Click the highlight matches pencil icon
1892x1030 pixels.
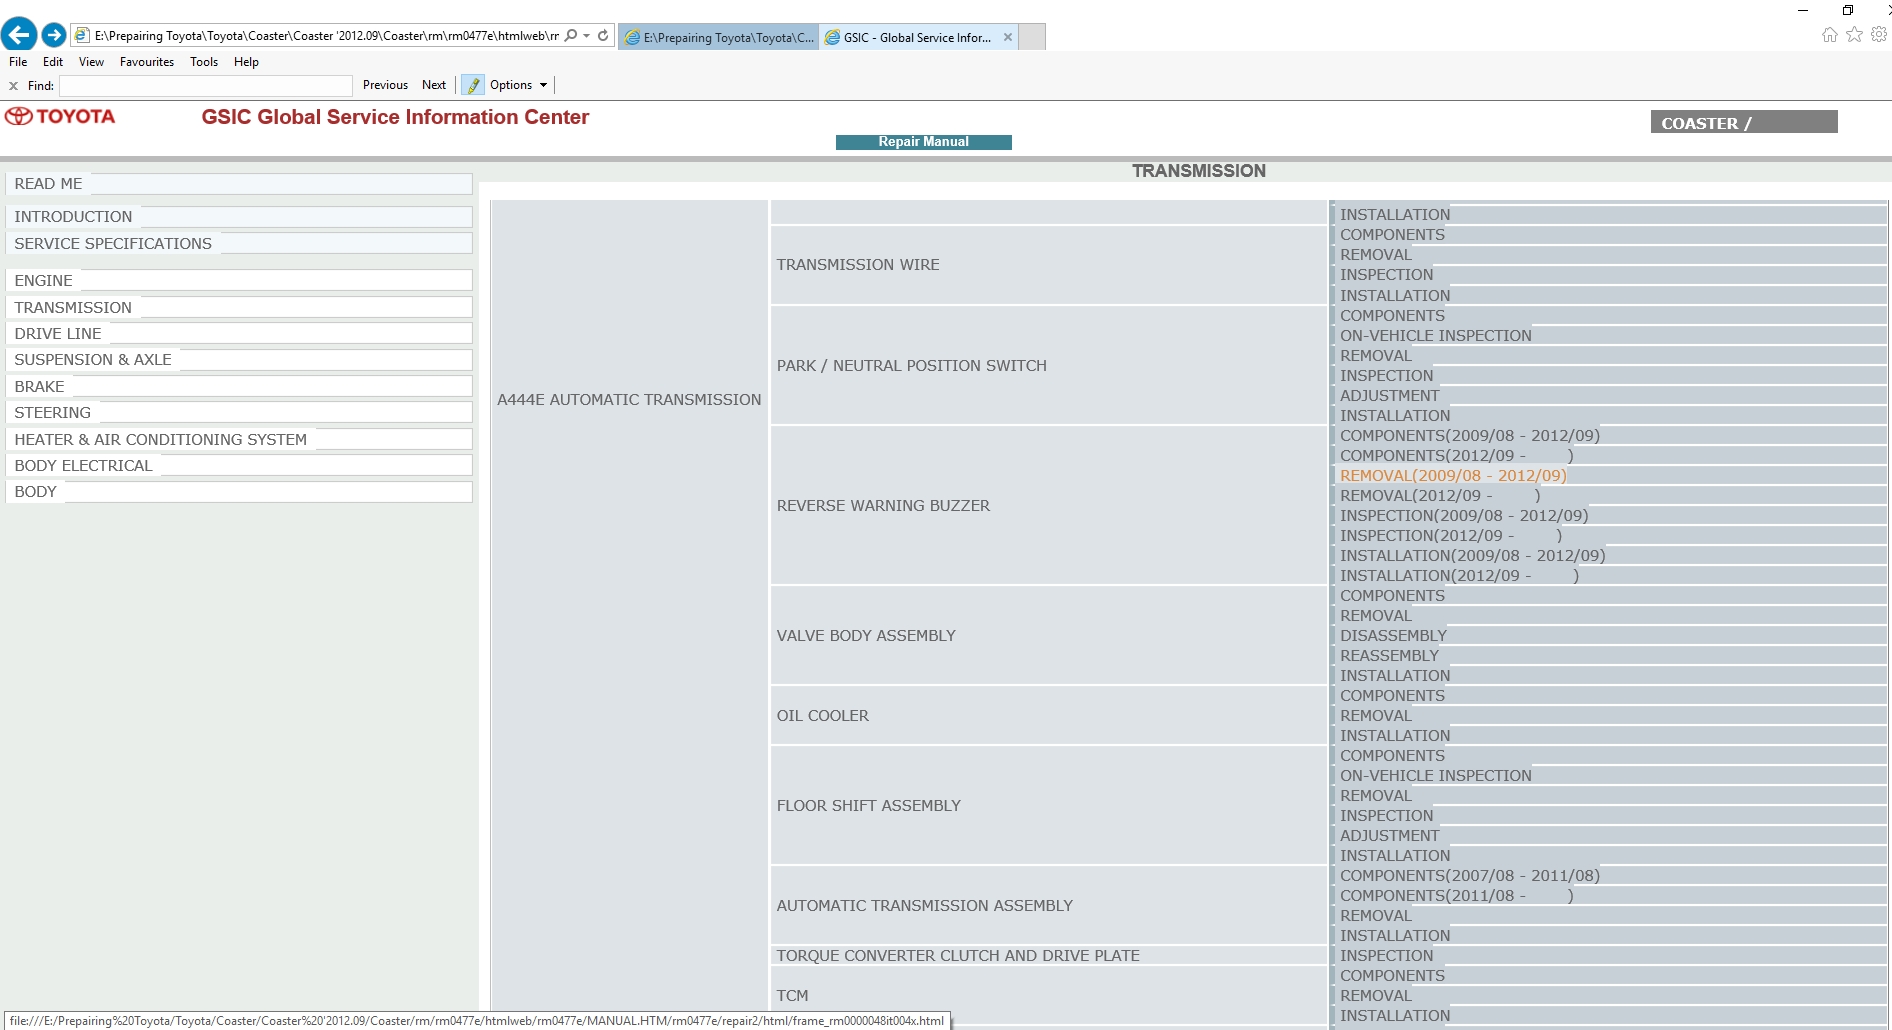click(473, 85)
